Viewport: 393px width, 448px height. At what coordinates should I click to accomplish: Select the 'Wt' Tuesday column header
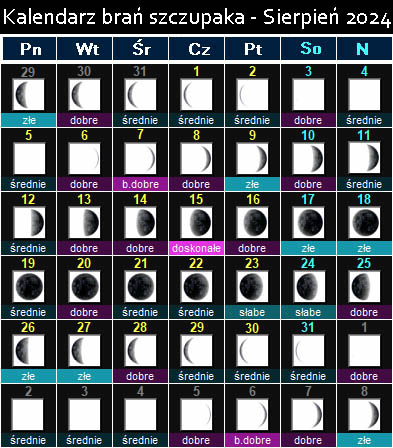(x=85, y=49)
